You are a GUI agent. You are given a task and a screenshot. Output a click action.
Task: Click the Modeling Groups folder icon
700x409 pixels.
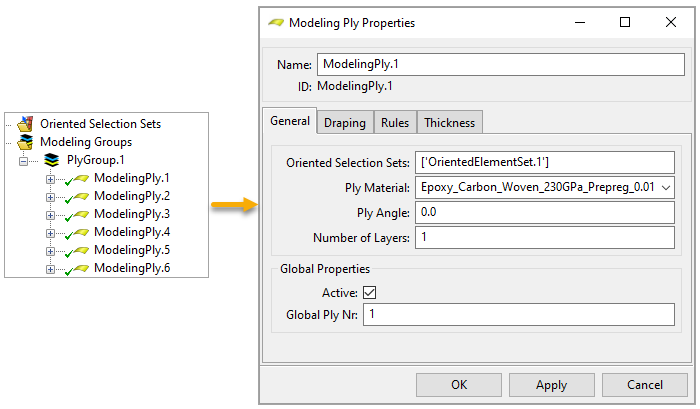(x=25, y=142)
